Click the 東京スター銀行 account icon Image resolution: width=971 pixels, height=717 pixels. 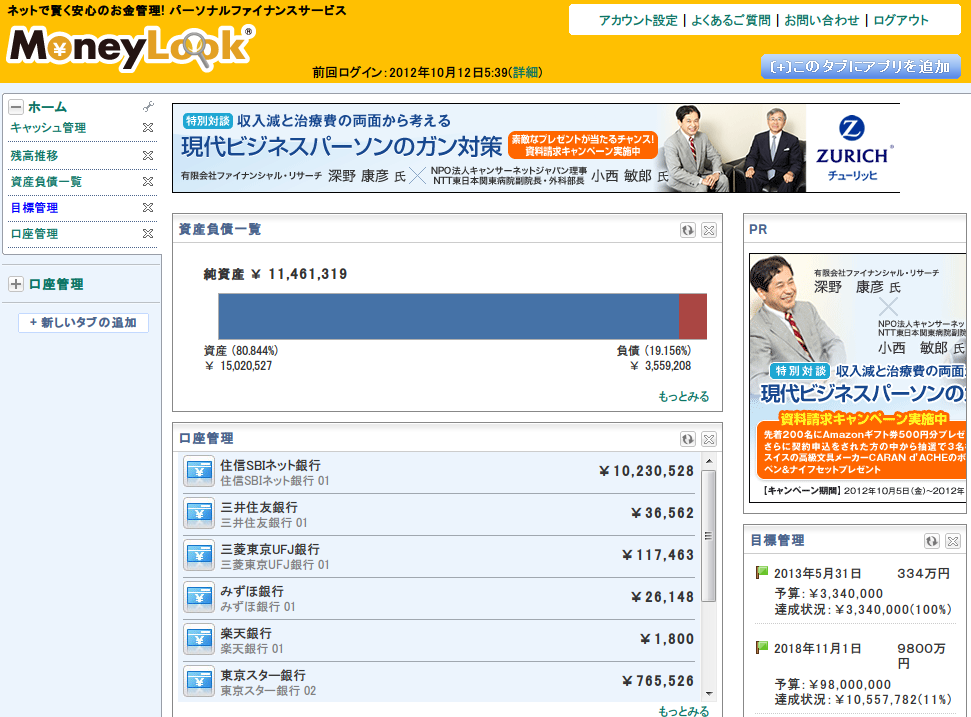click(199, 681)
